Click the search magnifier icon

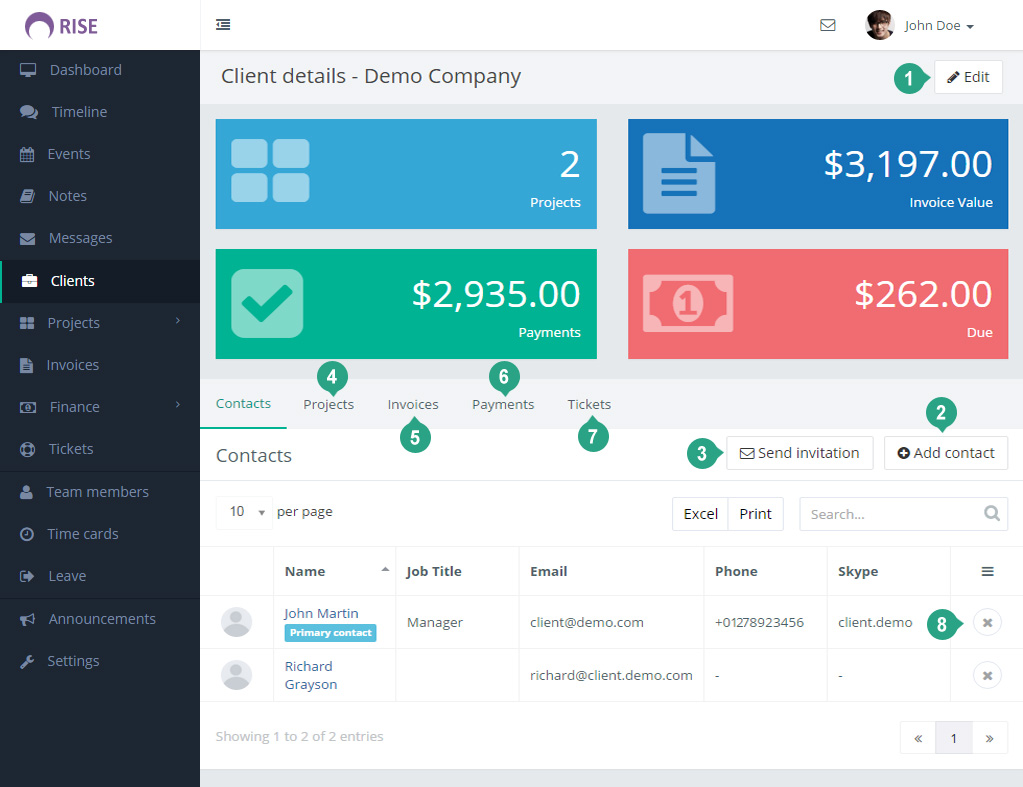pyautogui.click(x=992, y=514)
